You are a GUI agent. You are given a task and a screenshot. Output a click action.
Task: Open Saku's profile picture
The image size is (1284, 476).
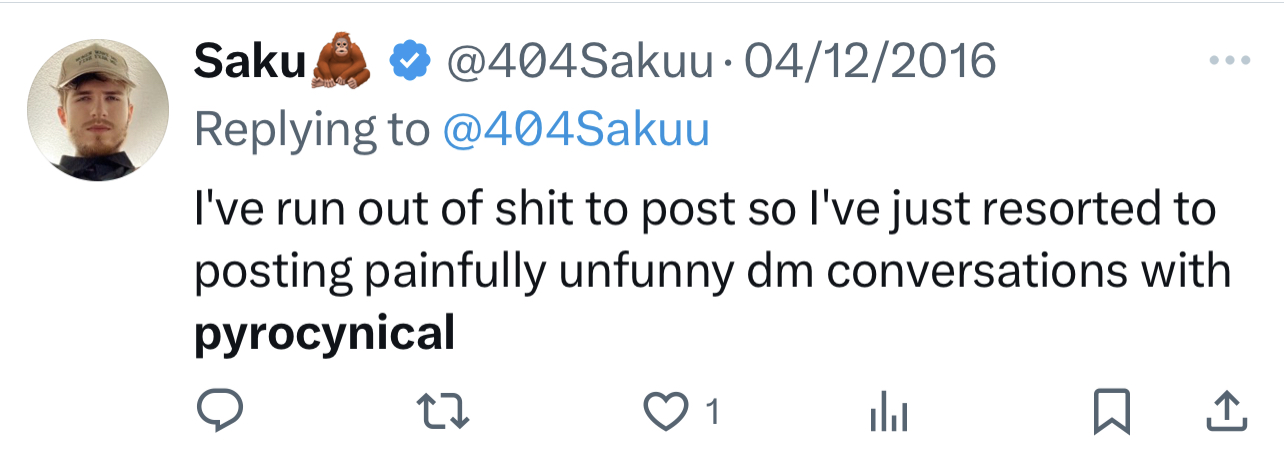[x=97, y=110]
